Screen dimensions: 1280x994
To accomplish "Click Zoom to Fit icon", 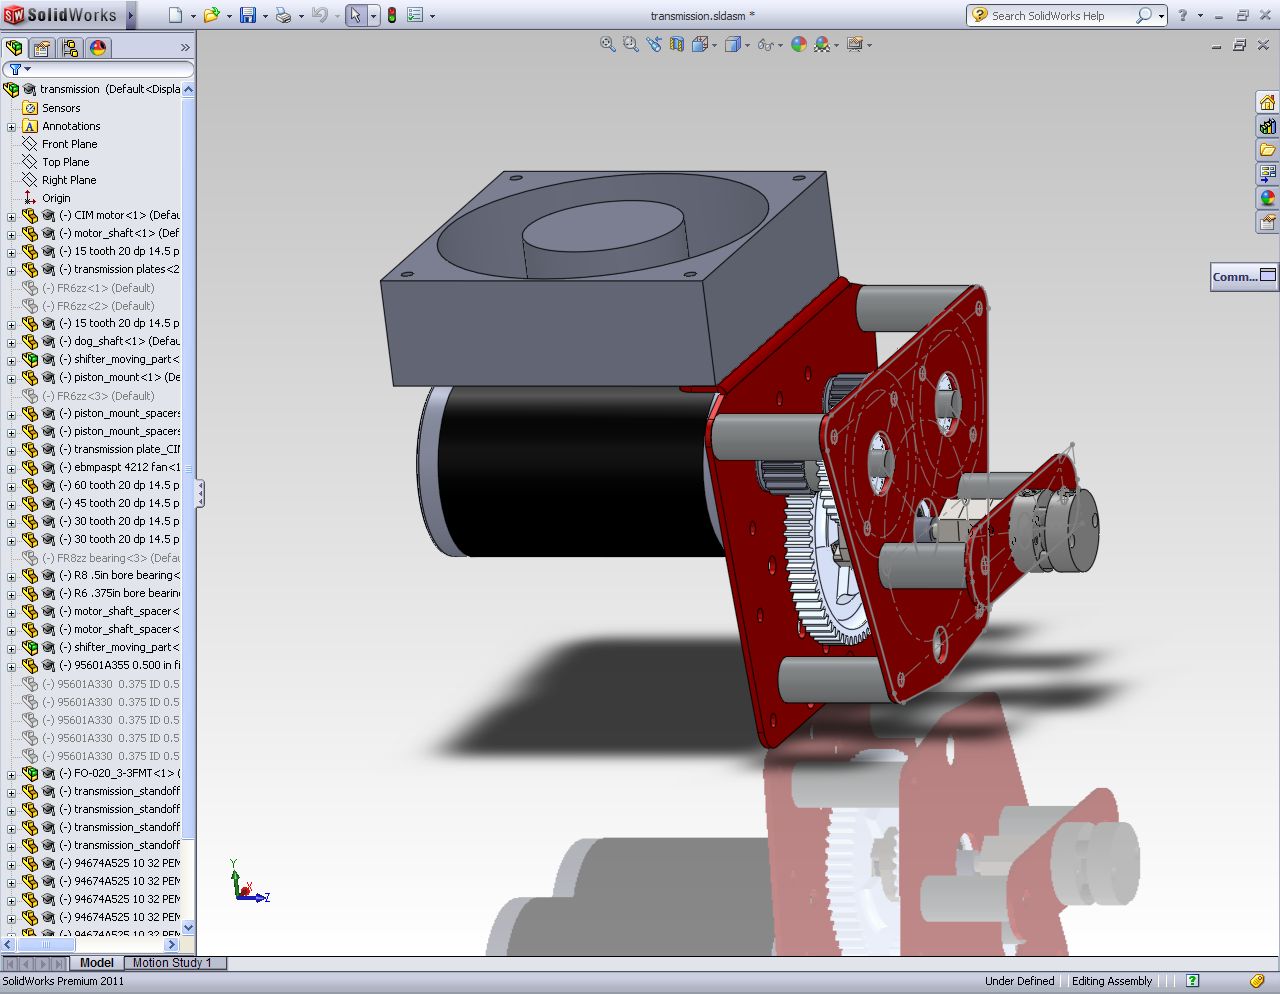I will 607,44.
